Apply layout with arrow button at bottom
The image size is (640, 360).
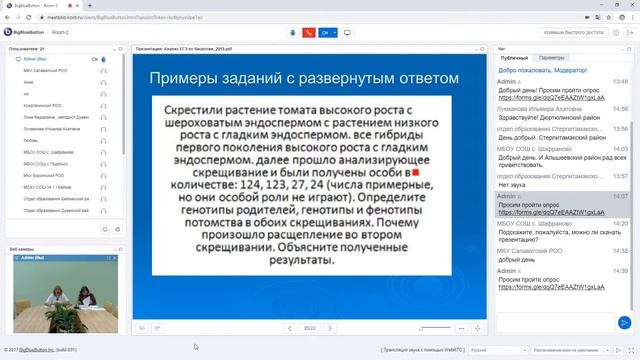click(618, 350)
